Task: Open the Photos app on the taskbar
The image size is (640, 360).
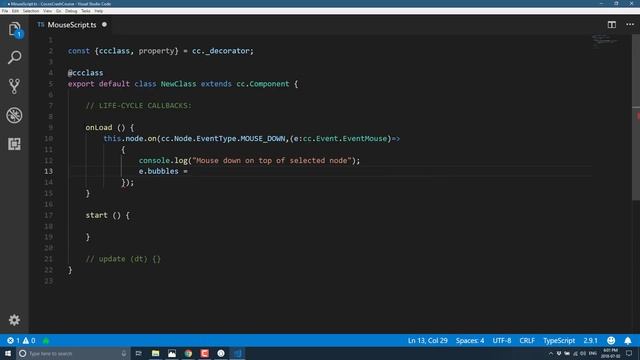Action: coord(172,353)
